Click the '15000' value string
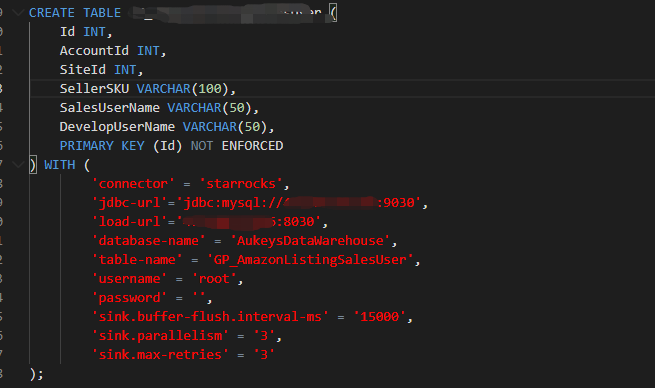This screenshot has width=655, height=388. (380, 317)
